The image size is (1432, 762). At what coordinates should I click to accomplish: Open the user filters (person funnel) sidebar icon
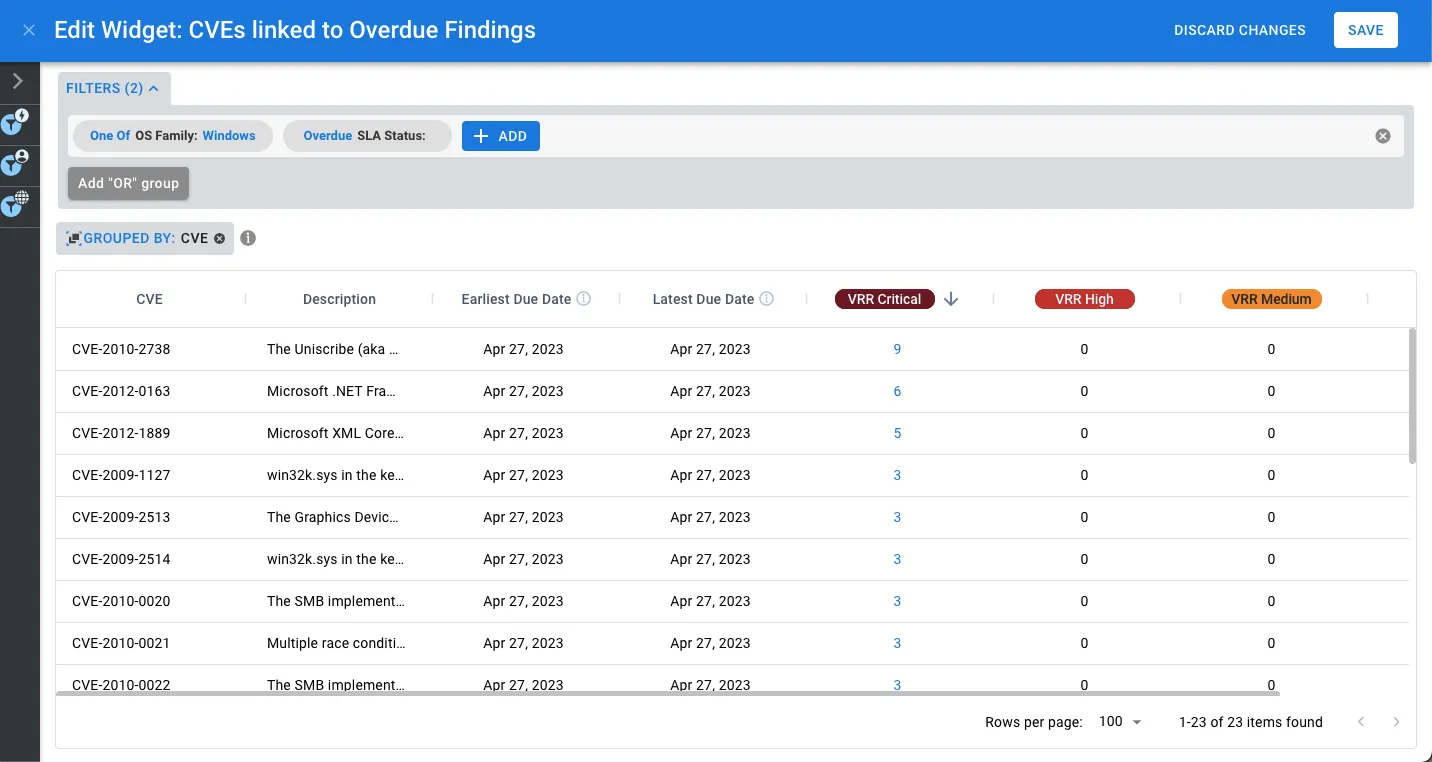pos(16,163)
